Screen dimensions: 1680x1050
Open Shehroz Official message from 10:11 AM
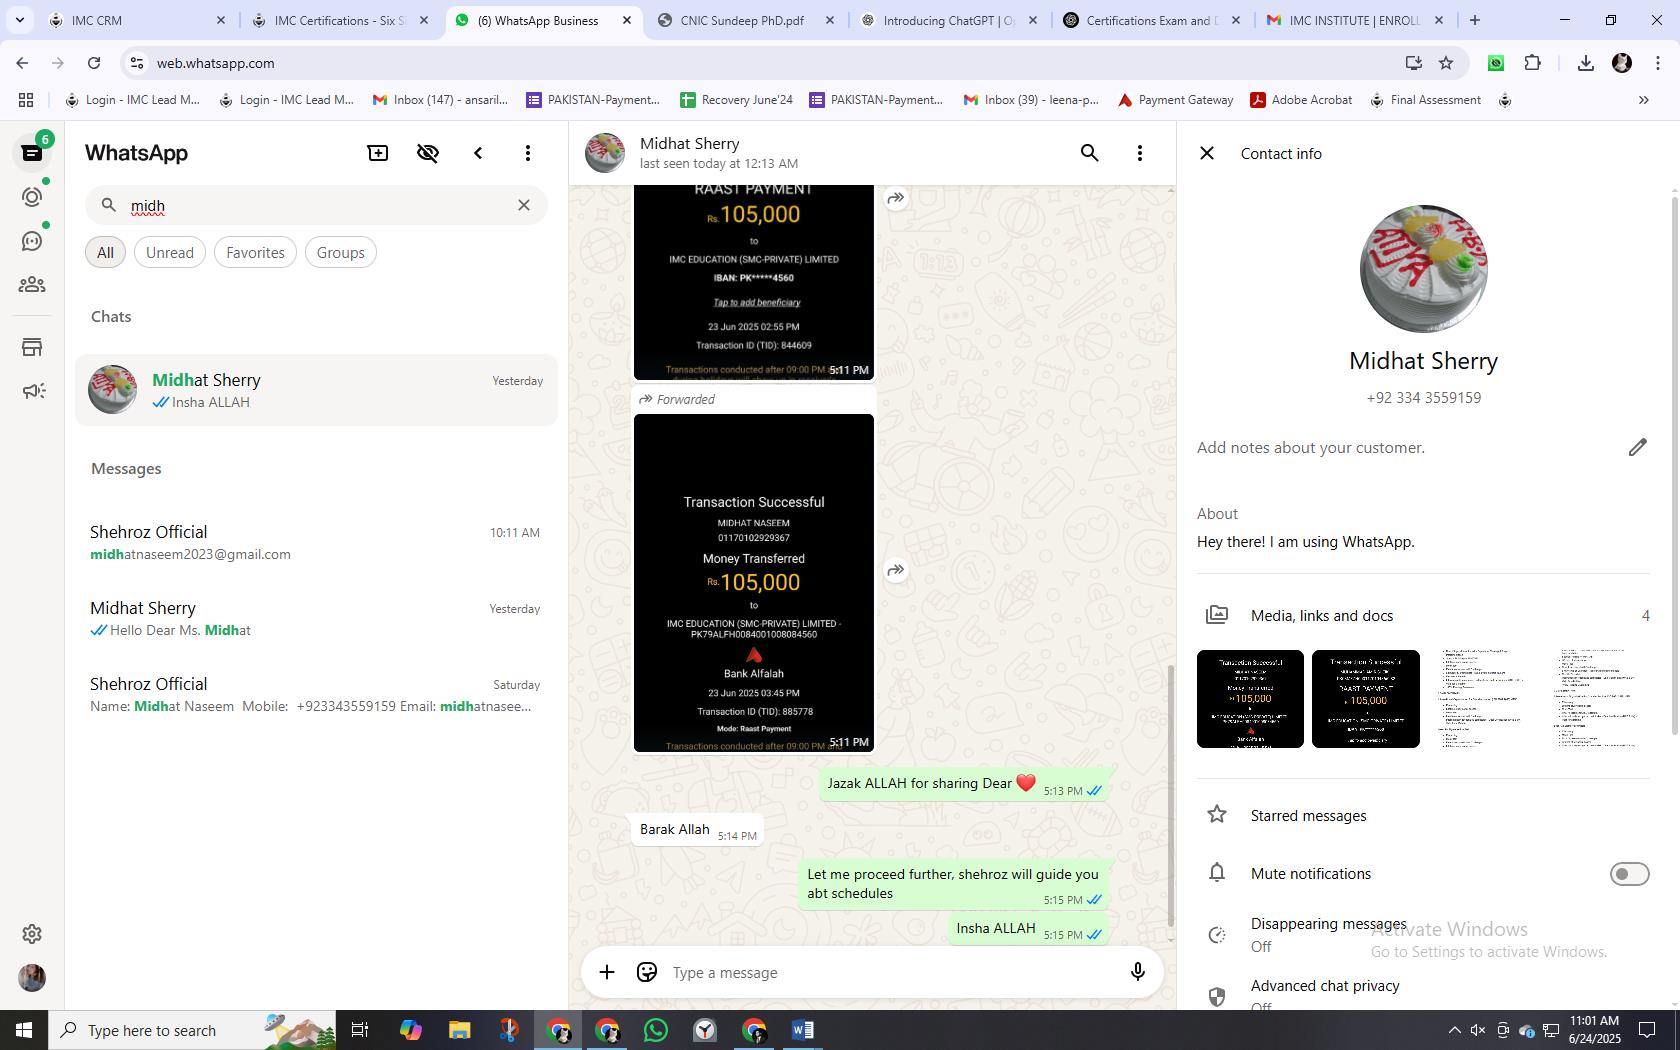click(315, 542)
